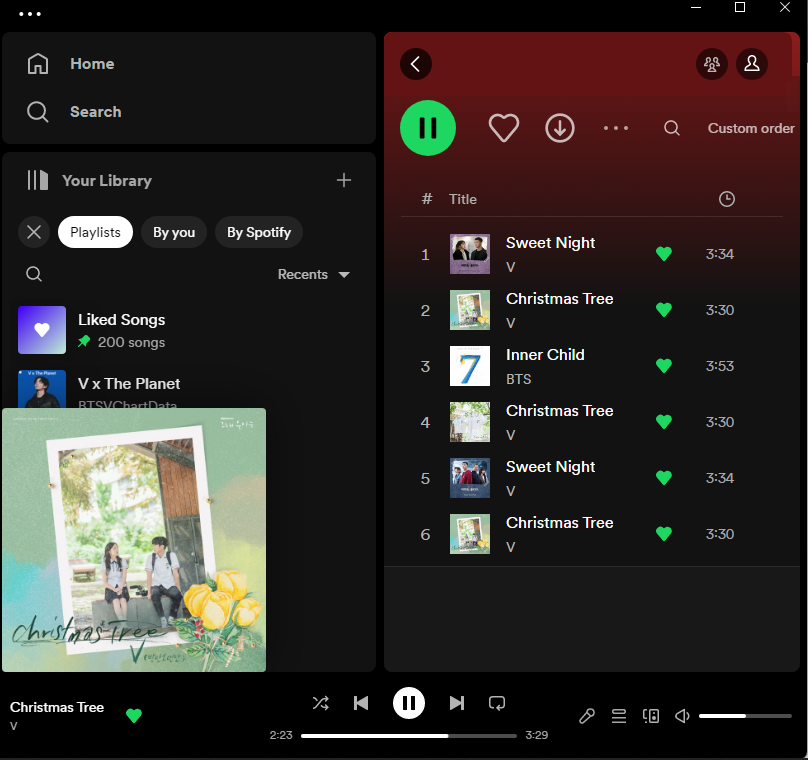Image resolution: width=808 pixels, height=760 pixels.
Task: Go back with the chevron button
Action: coord(416,64)
